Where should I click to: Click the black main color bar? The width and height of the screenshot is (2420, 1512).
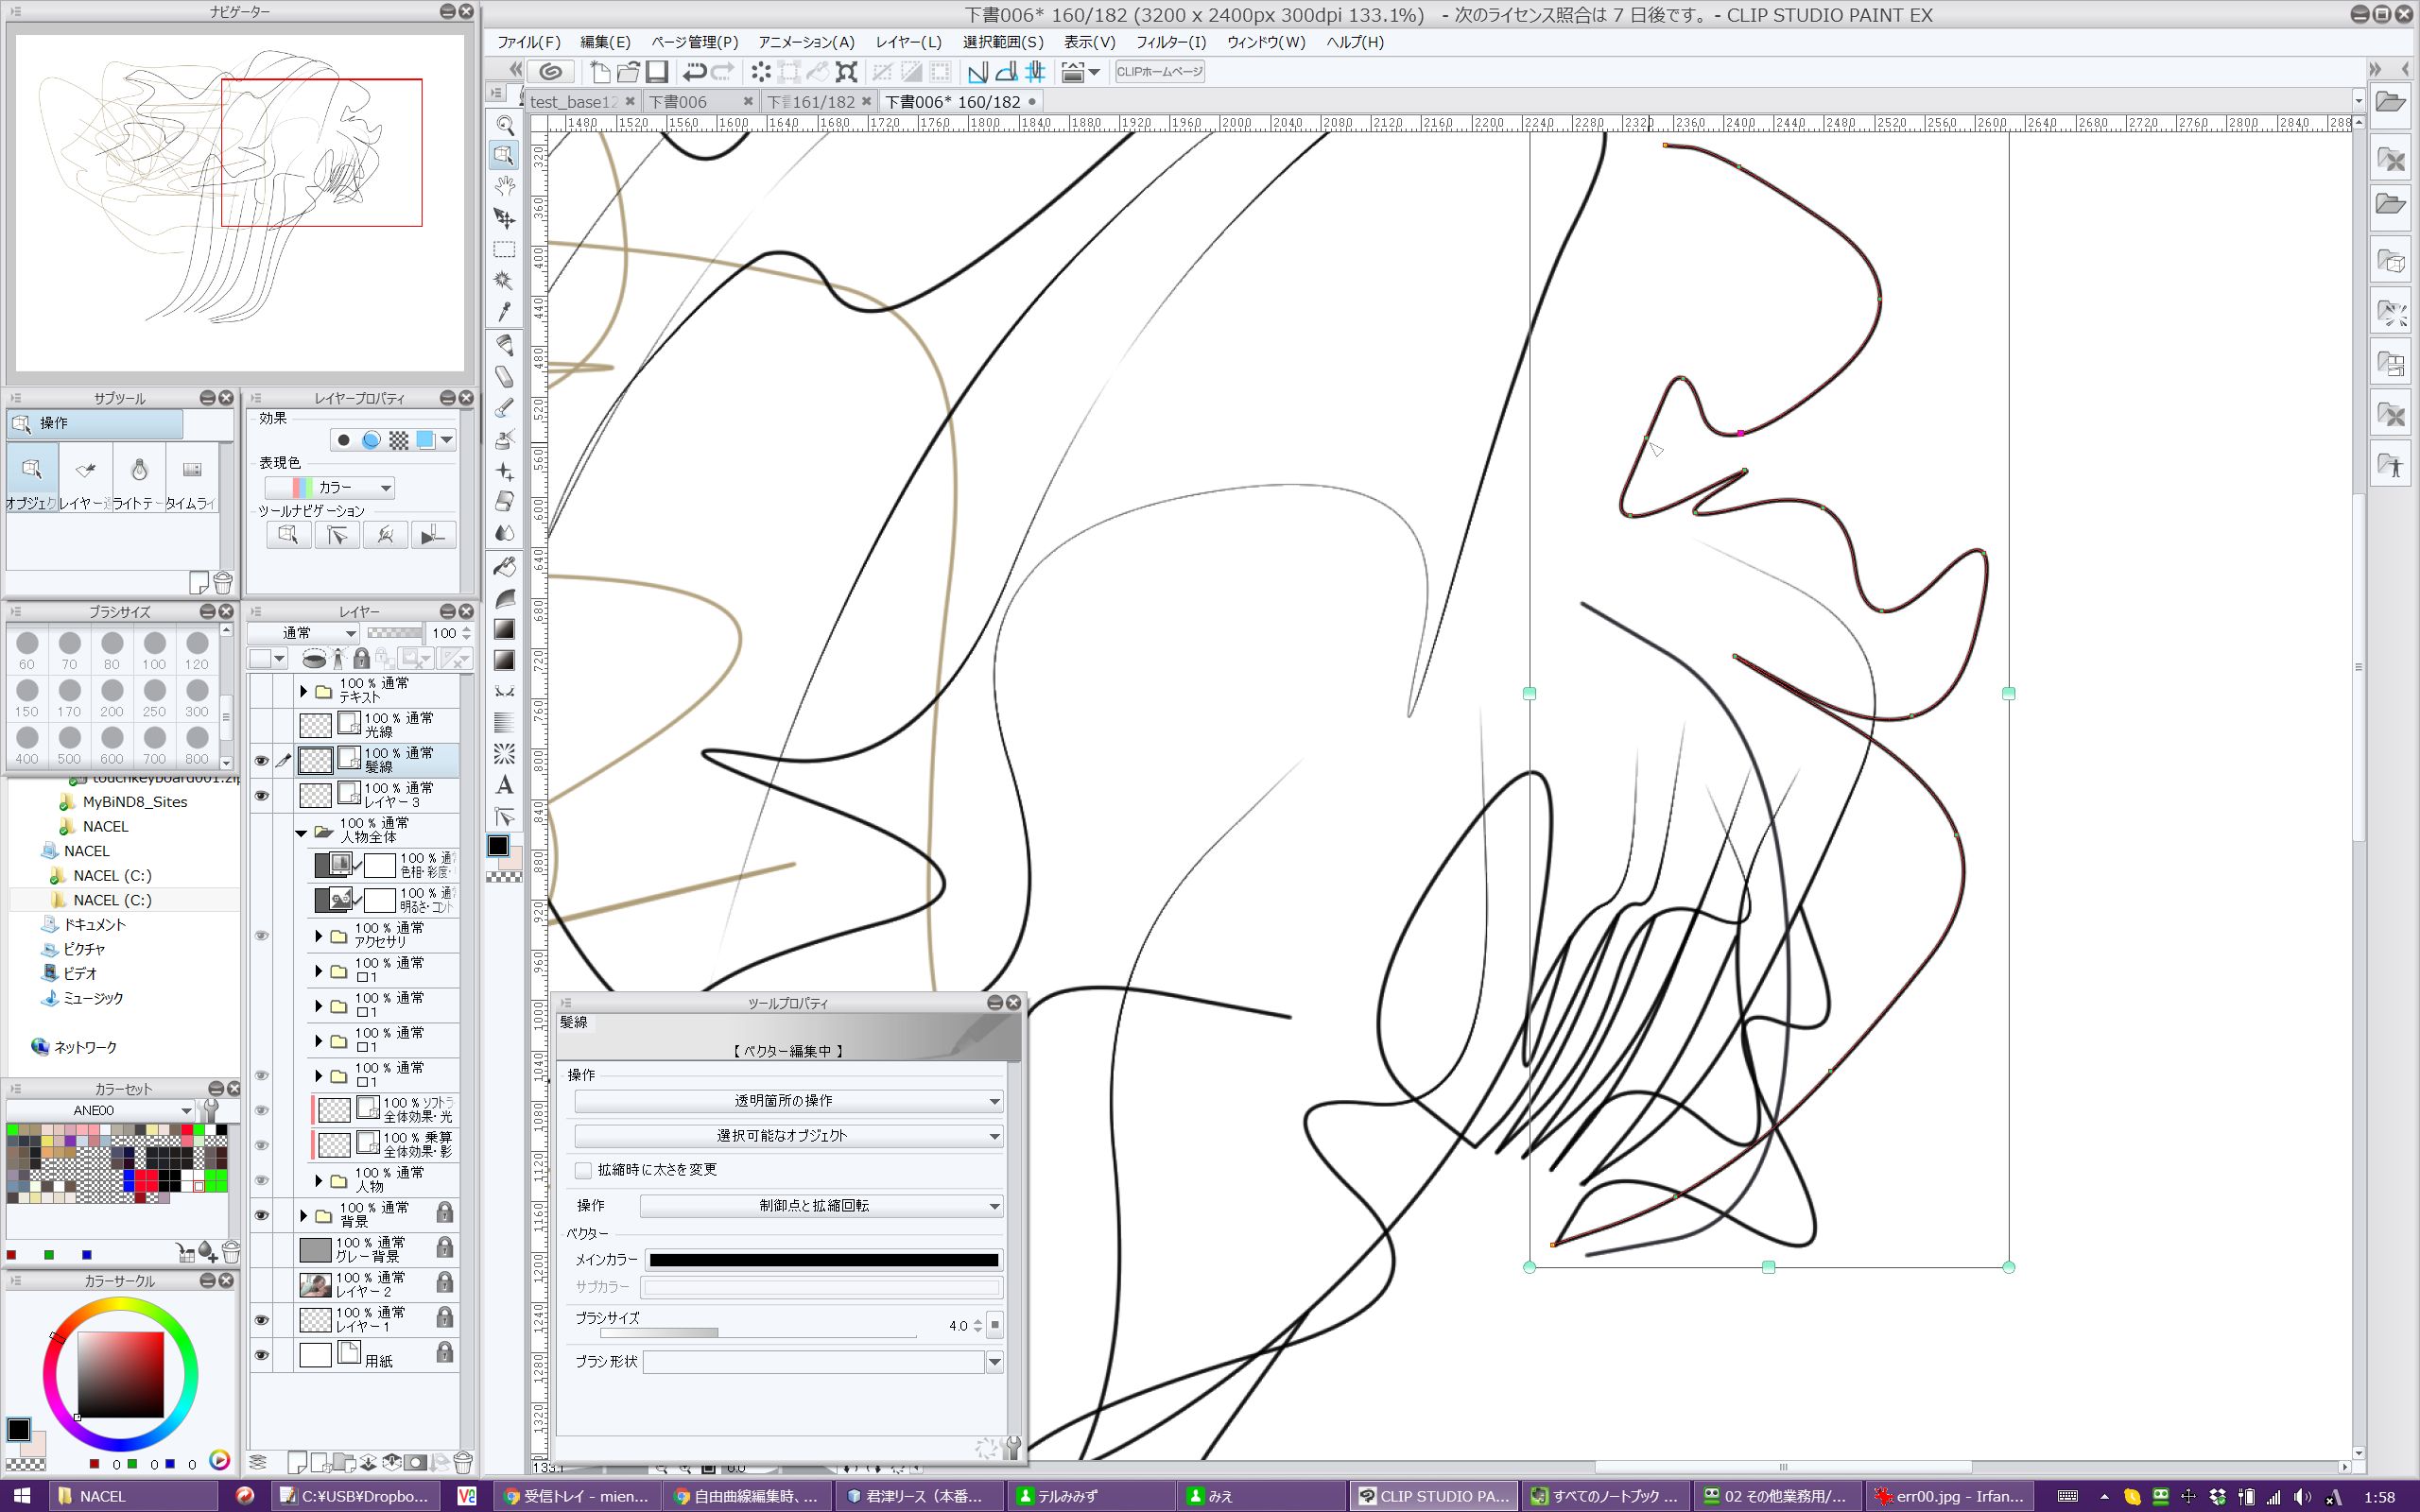tap(824, 1260)
